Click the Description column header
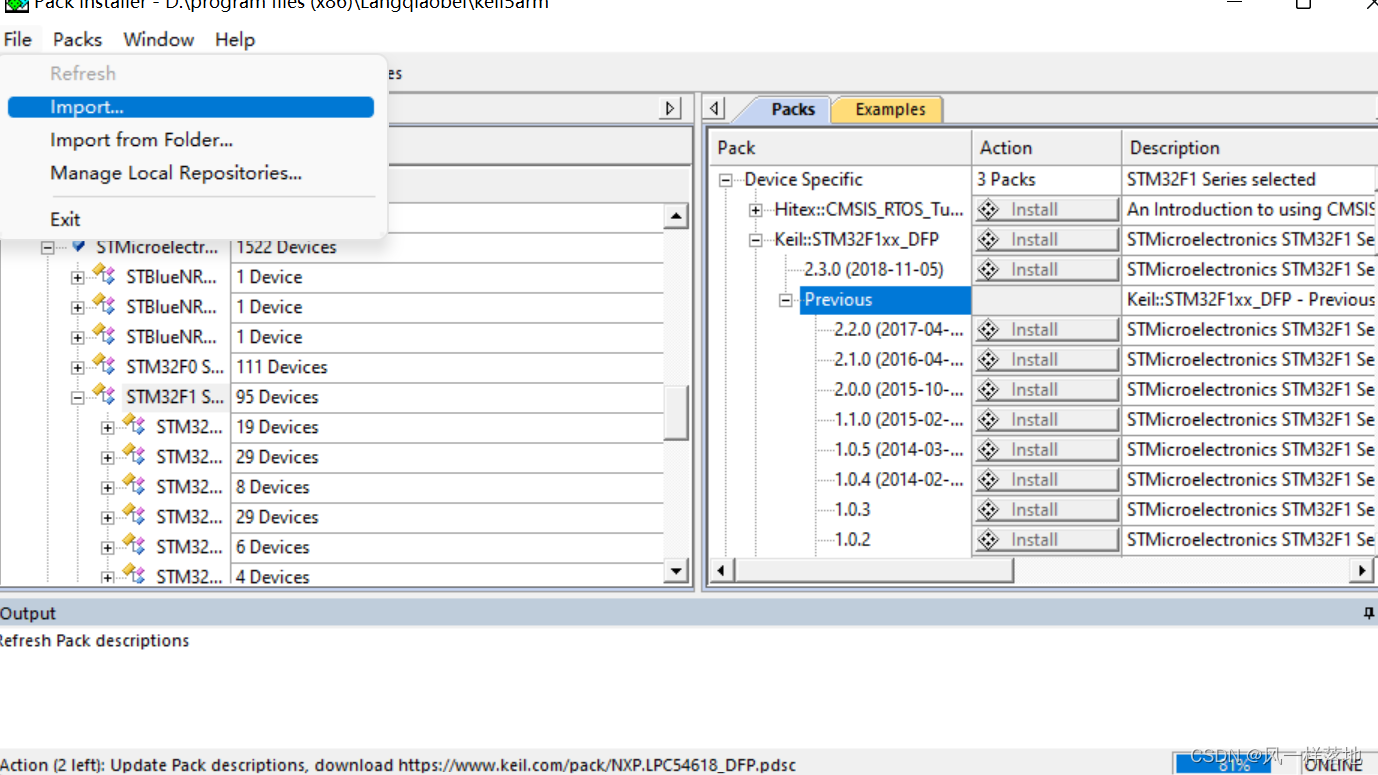1378x775 pixels. click(1249, 147)
